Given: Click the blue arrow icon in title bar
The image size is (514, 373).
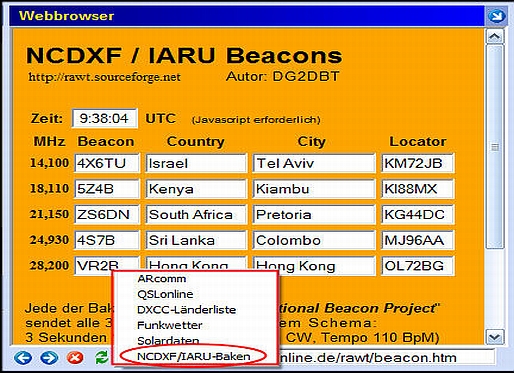Looking at the screenshot, I should (496, 16).
